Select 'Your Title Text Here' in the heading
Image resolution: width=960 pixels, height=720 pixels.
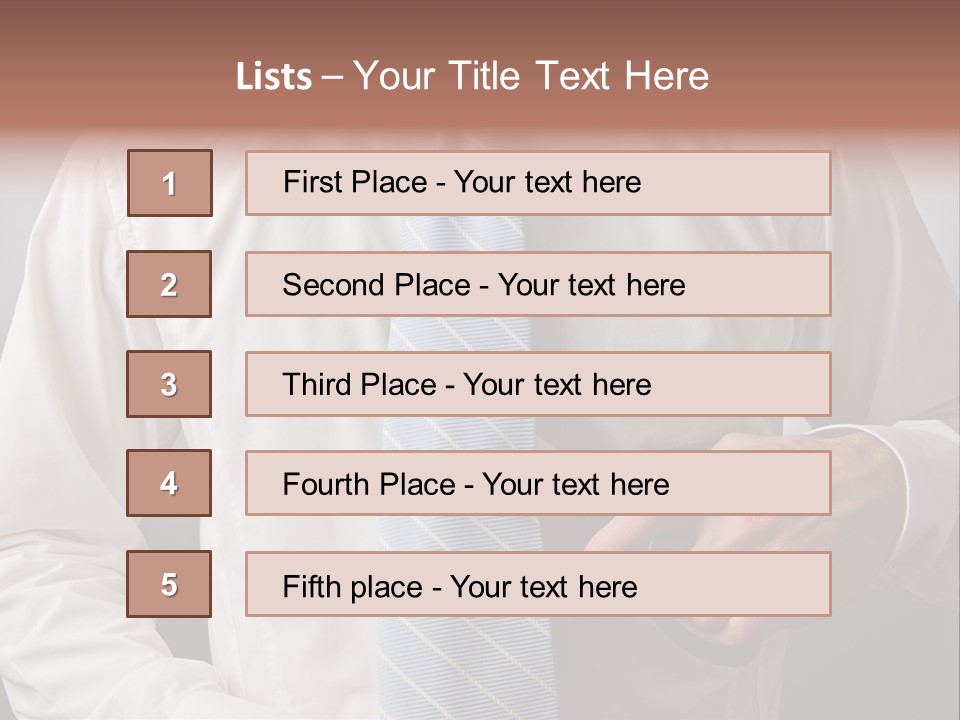[x=531, y=76]
